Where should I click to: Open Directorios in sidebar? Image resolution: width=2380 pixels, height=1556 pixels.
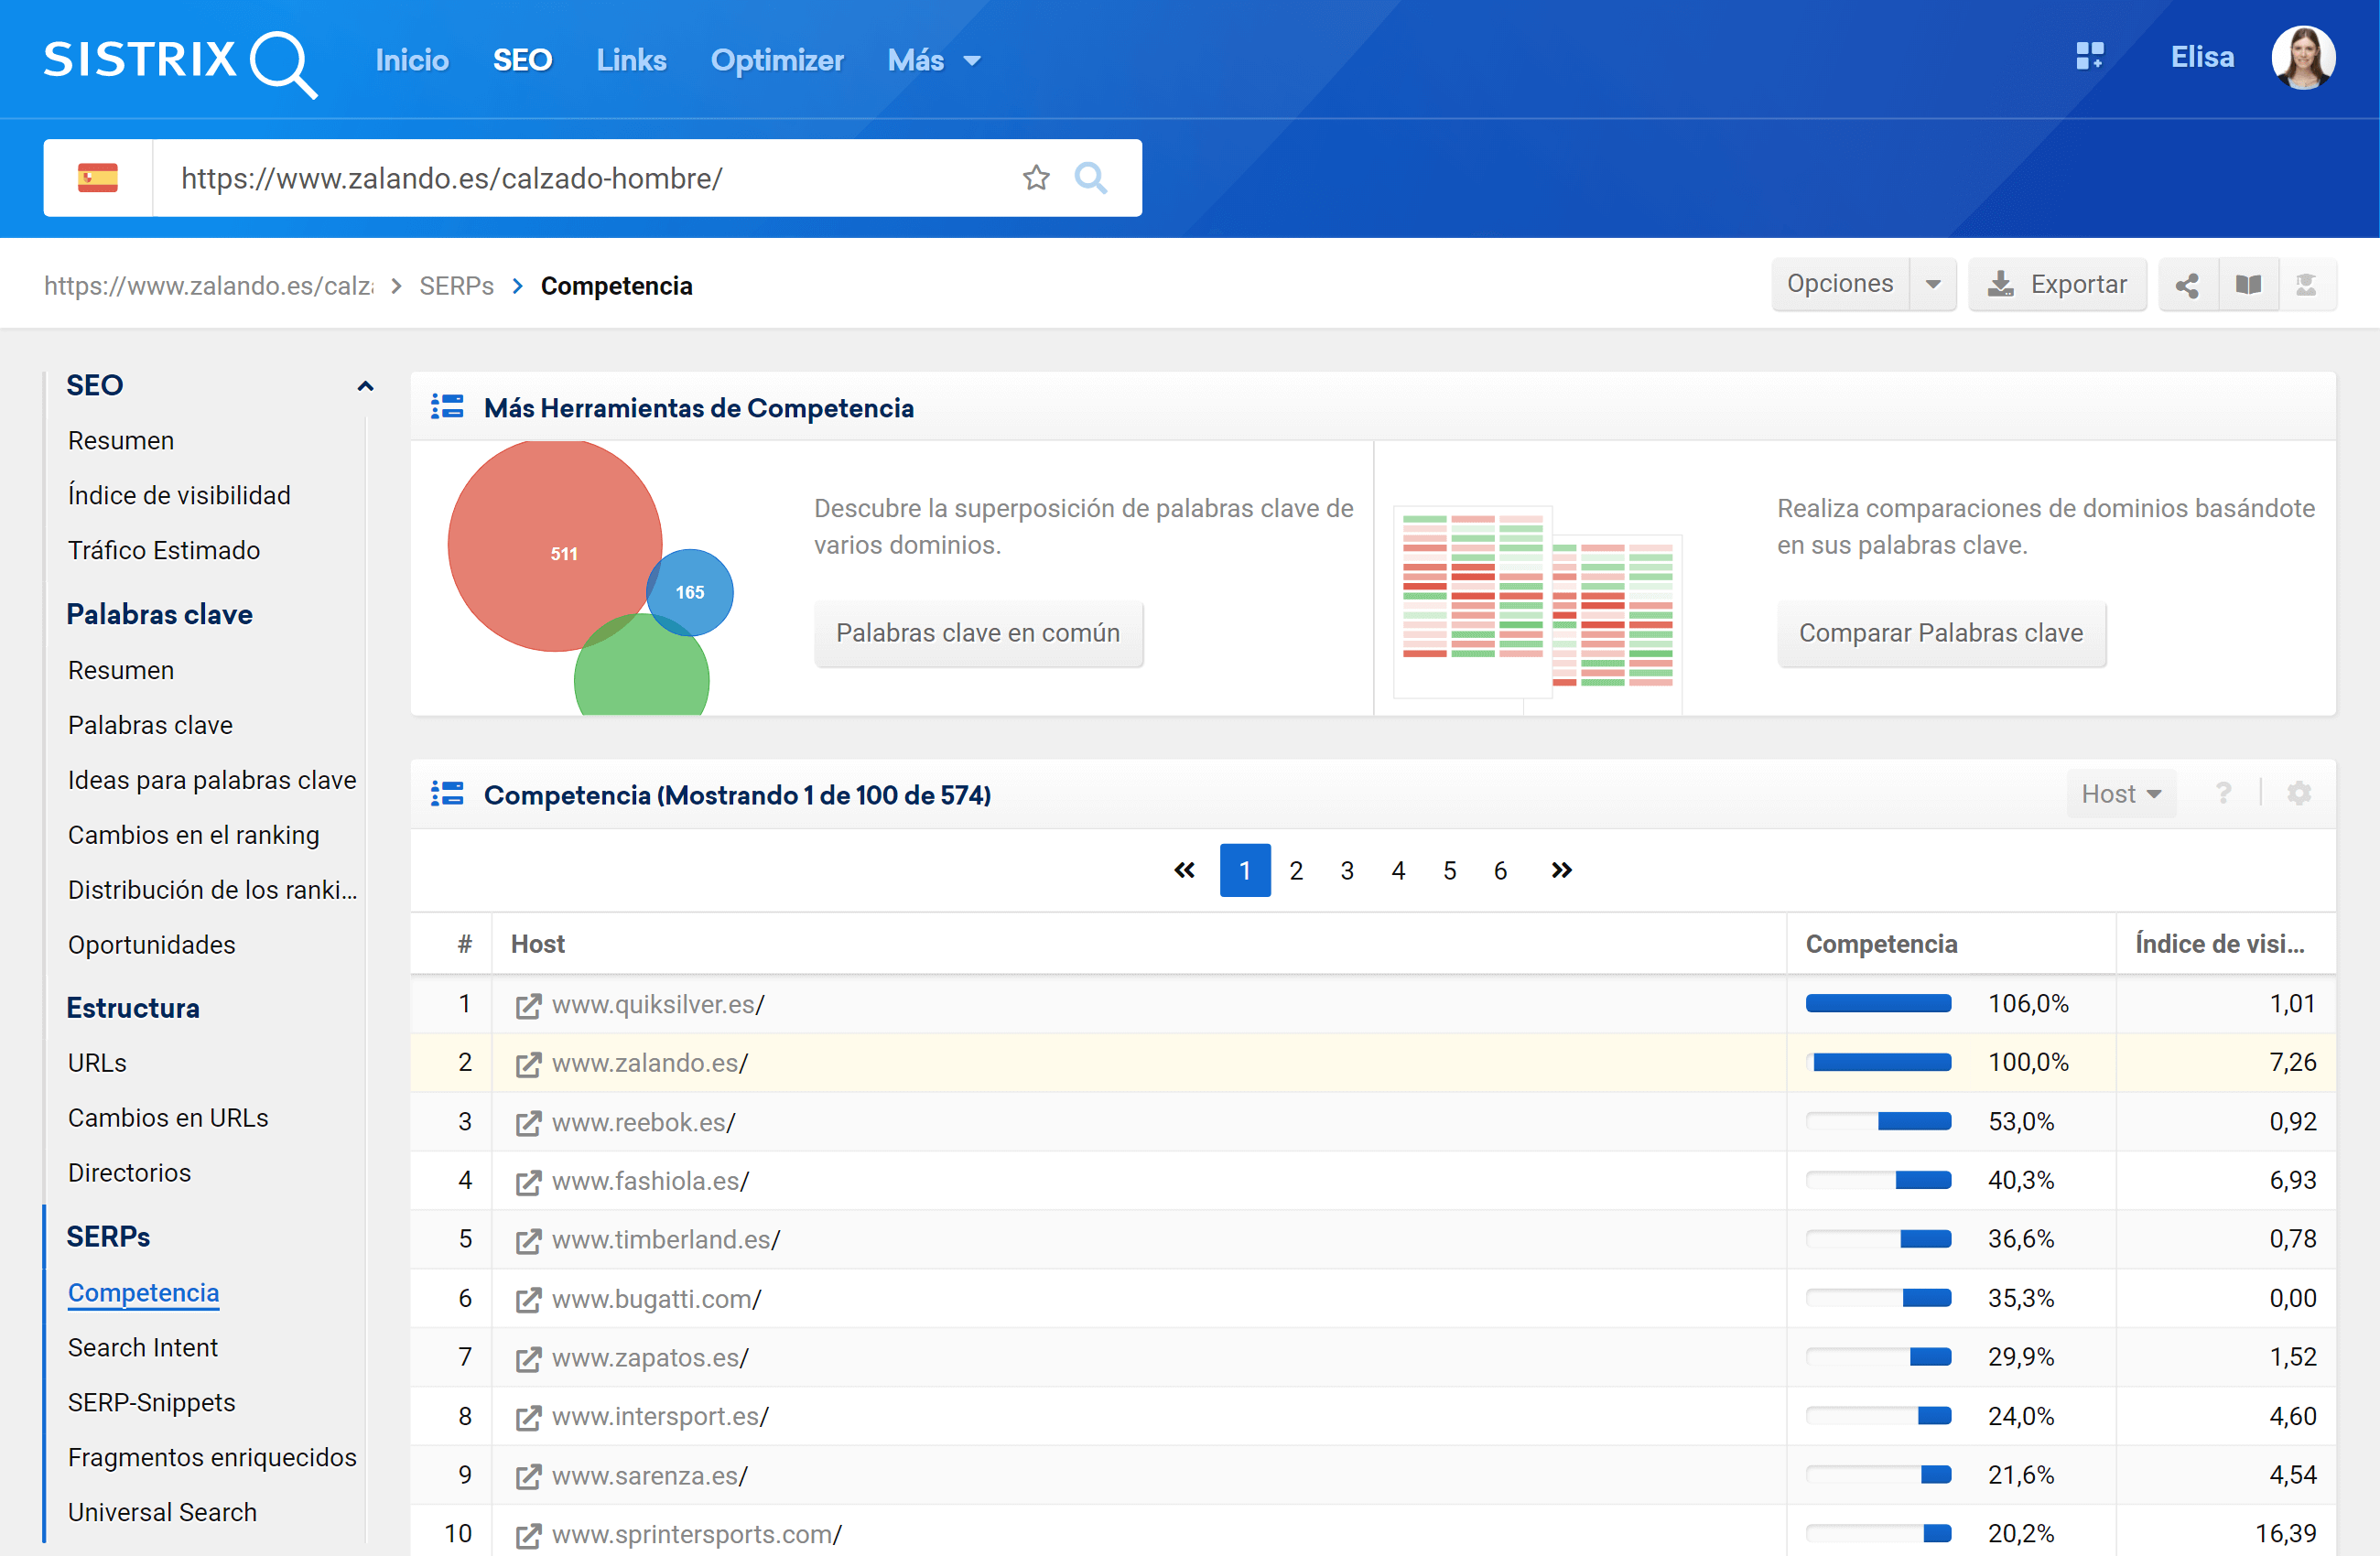(x=129, y=1172)
